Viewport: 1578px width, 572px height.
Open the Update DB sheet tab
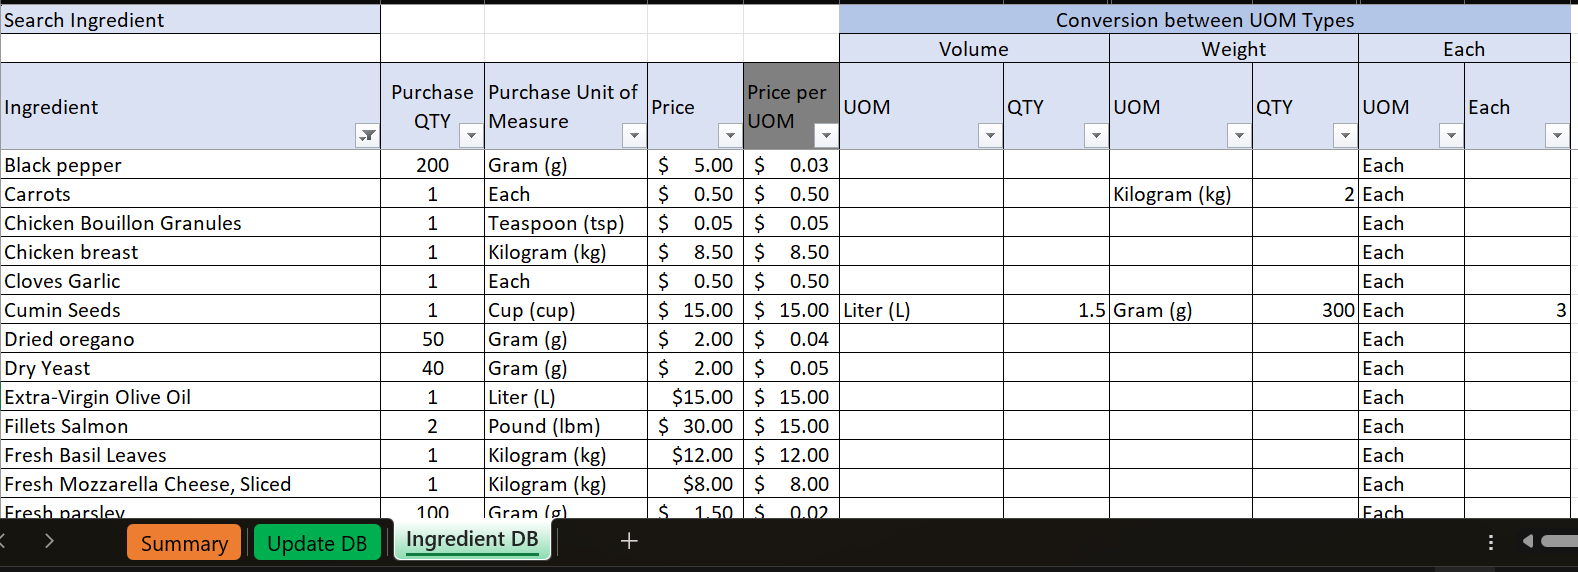(317, 543)
